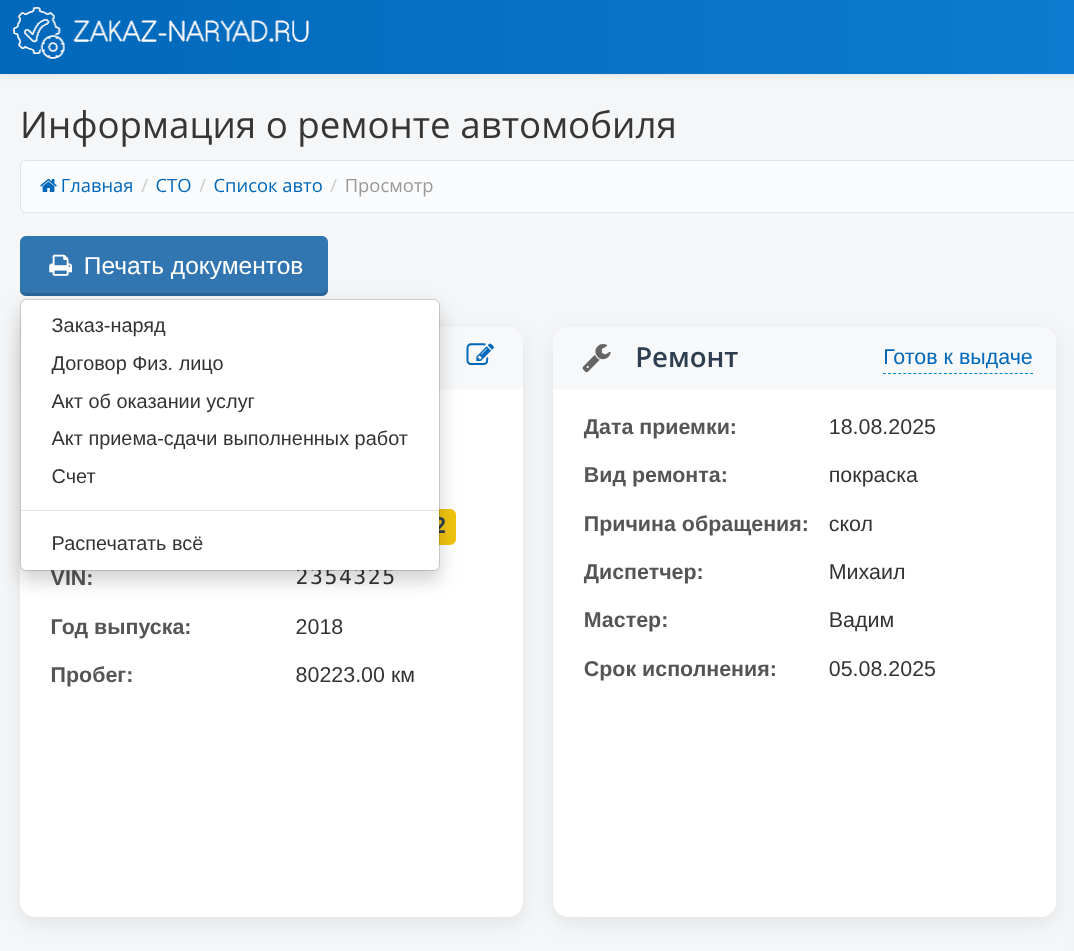
Task: Select the Просмотр breadcrumb item
Action: (389, 186)
